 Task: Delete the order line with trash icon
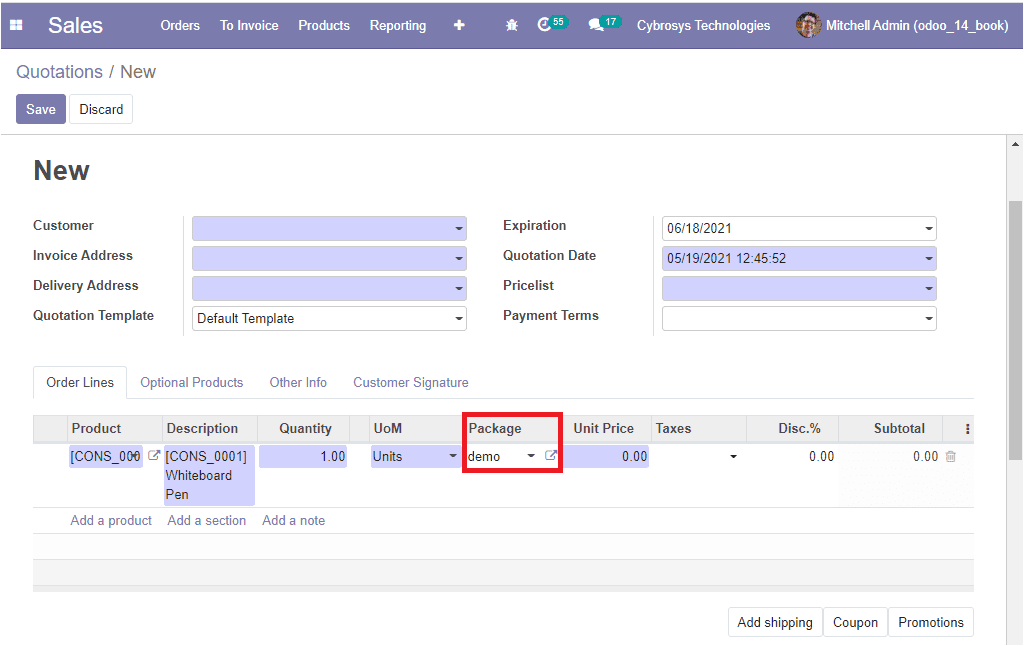tap(951, 457)
